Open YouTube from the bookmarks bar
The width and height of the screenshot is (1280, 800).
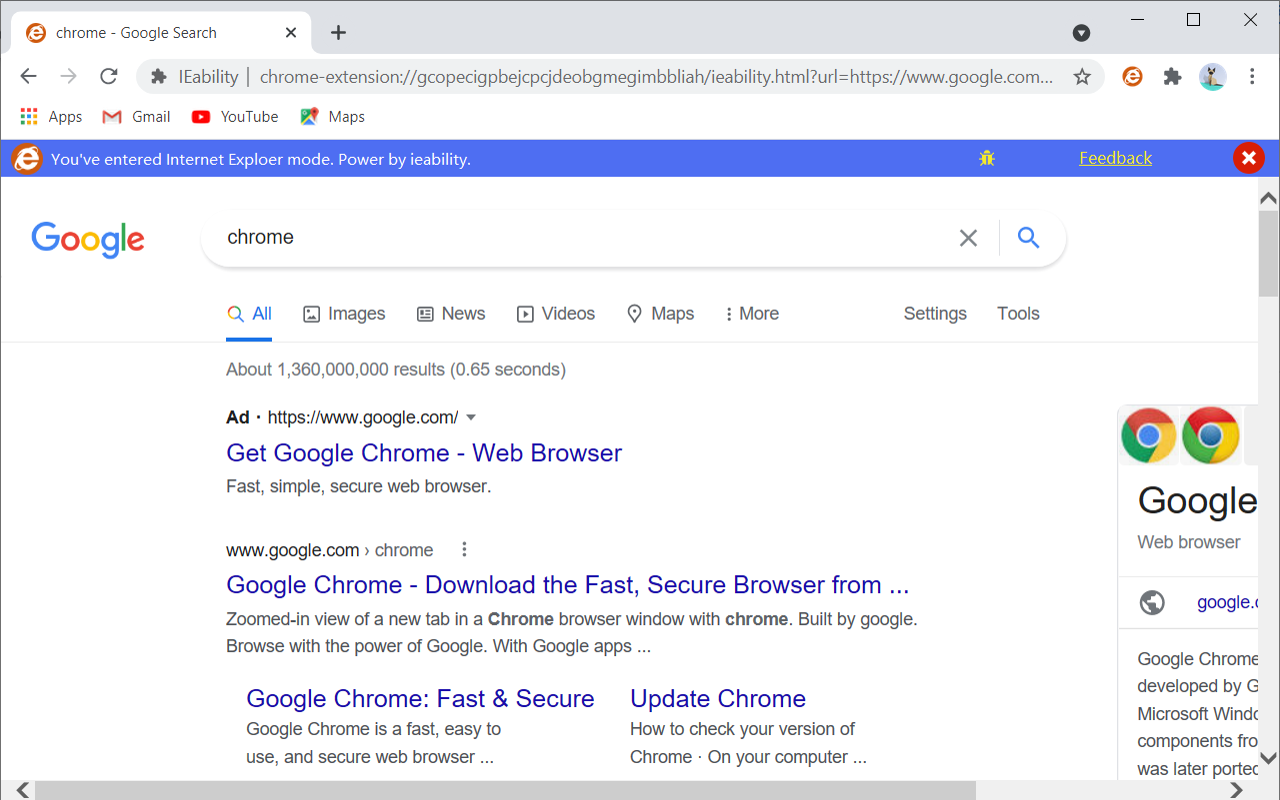click(x=234, y=116)
